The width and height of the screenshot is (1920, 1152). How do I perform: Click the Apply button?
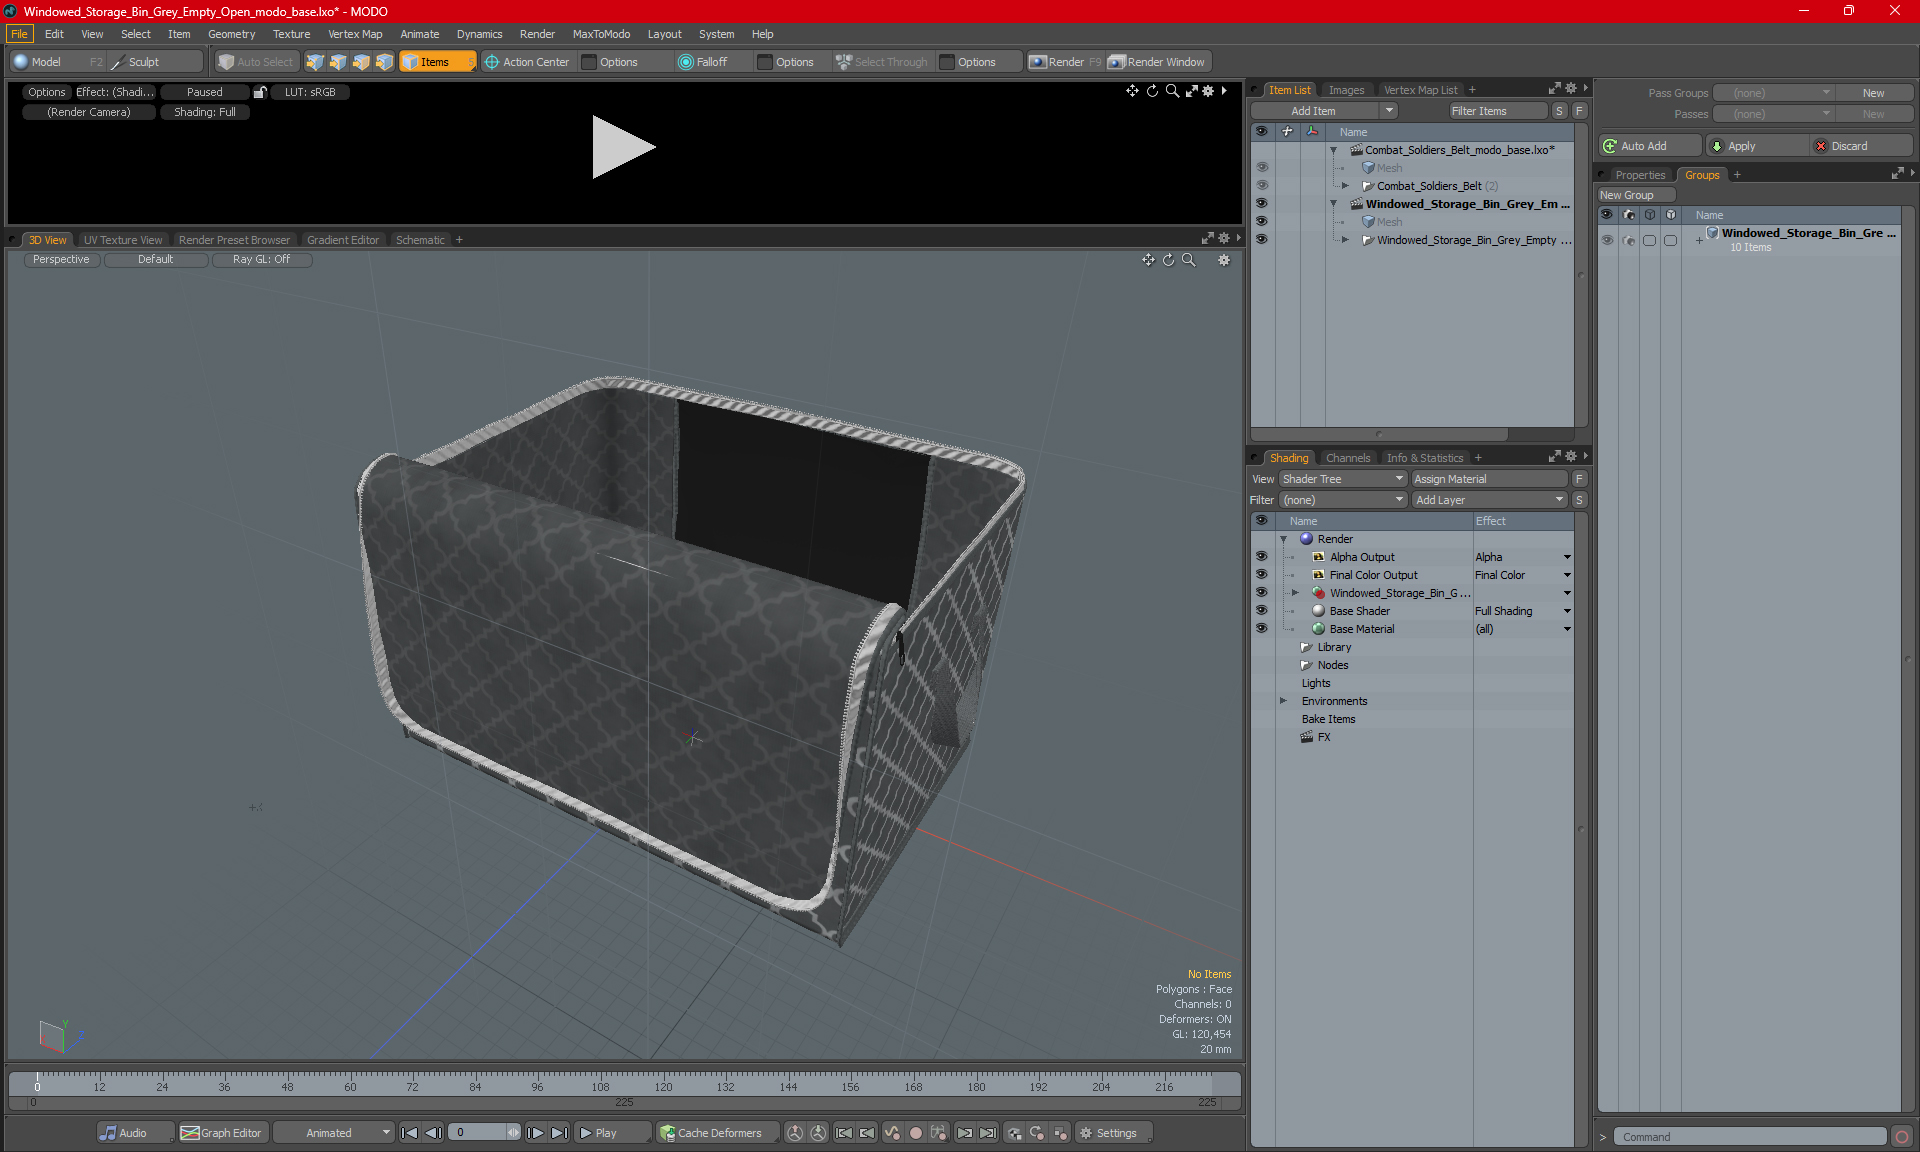pyautogui.click(x=1757, y=146)
